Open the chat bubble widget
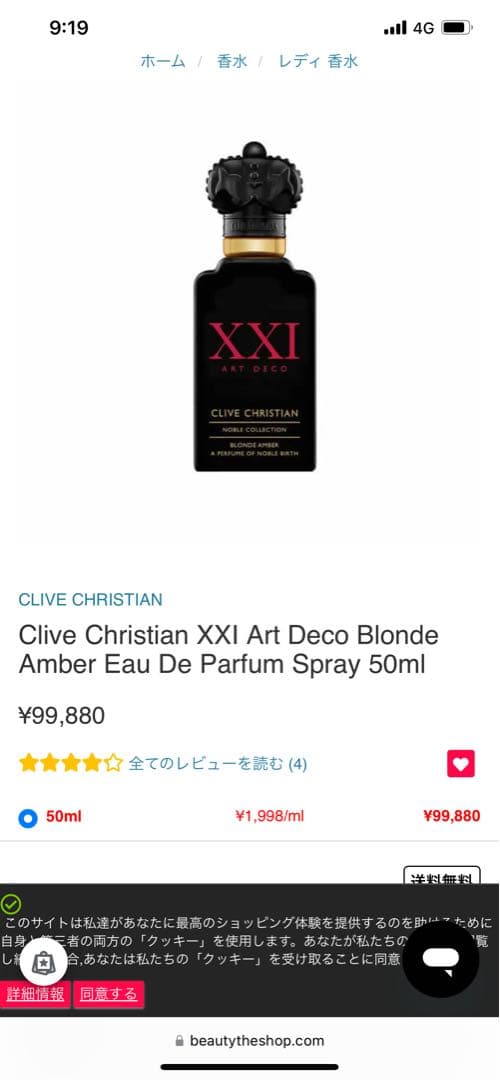The width and height of the screenshot is (500, 1080). point(441,959)
